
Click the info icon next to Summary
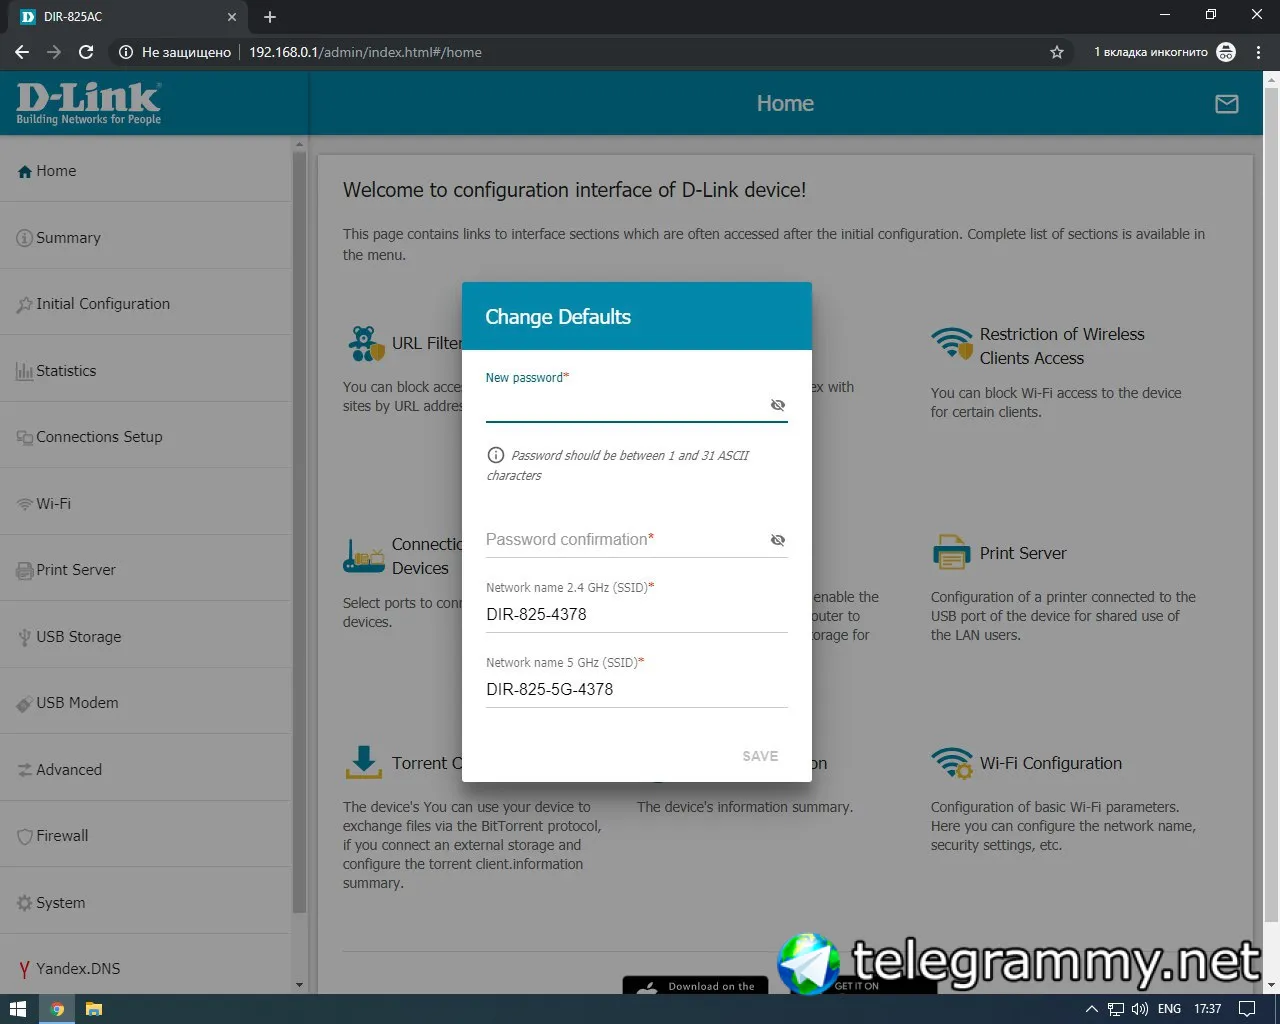(x=25, y=238)
